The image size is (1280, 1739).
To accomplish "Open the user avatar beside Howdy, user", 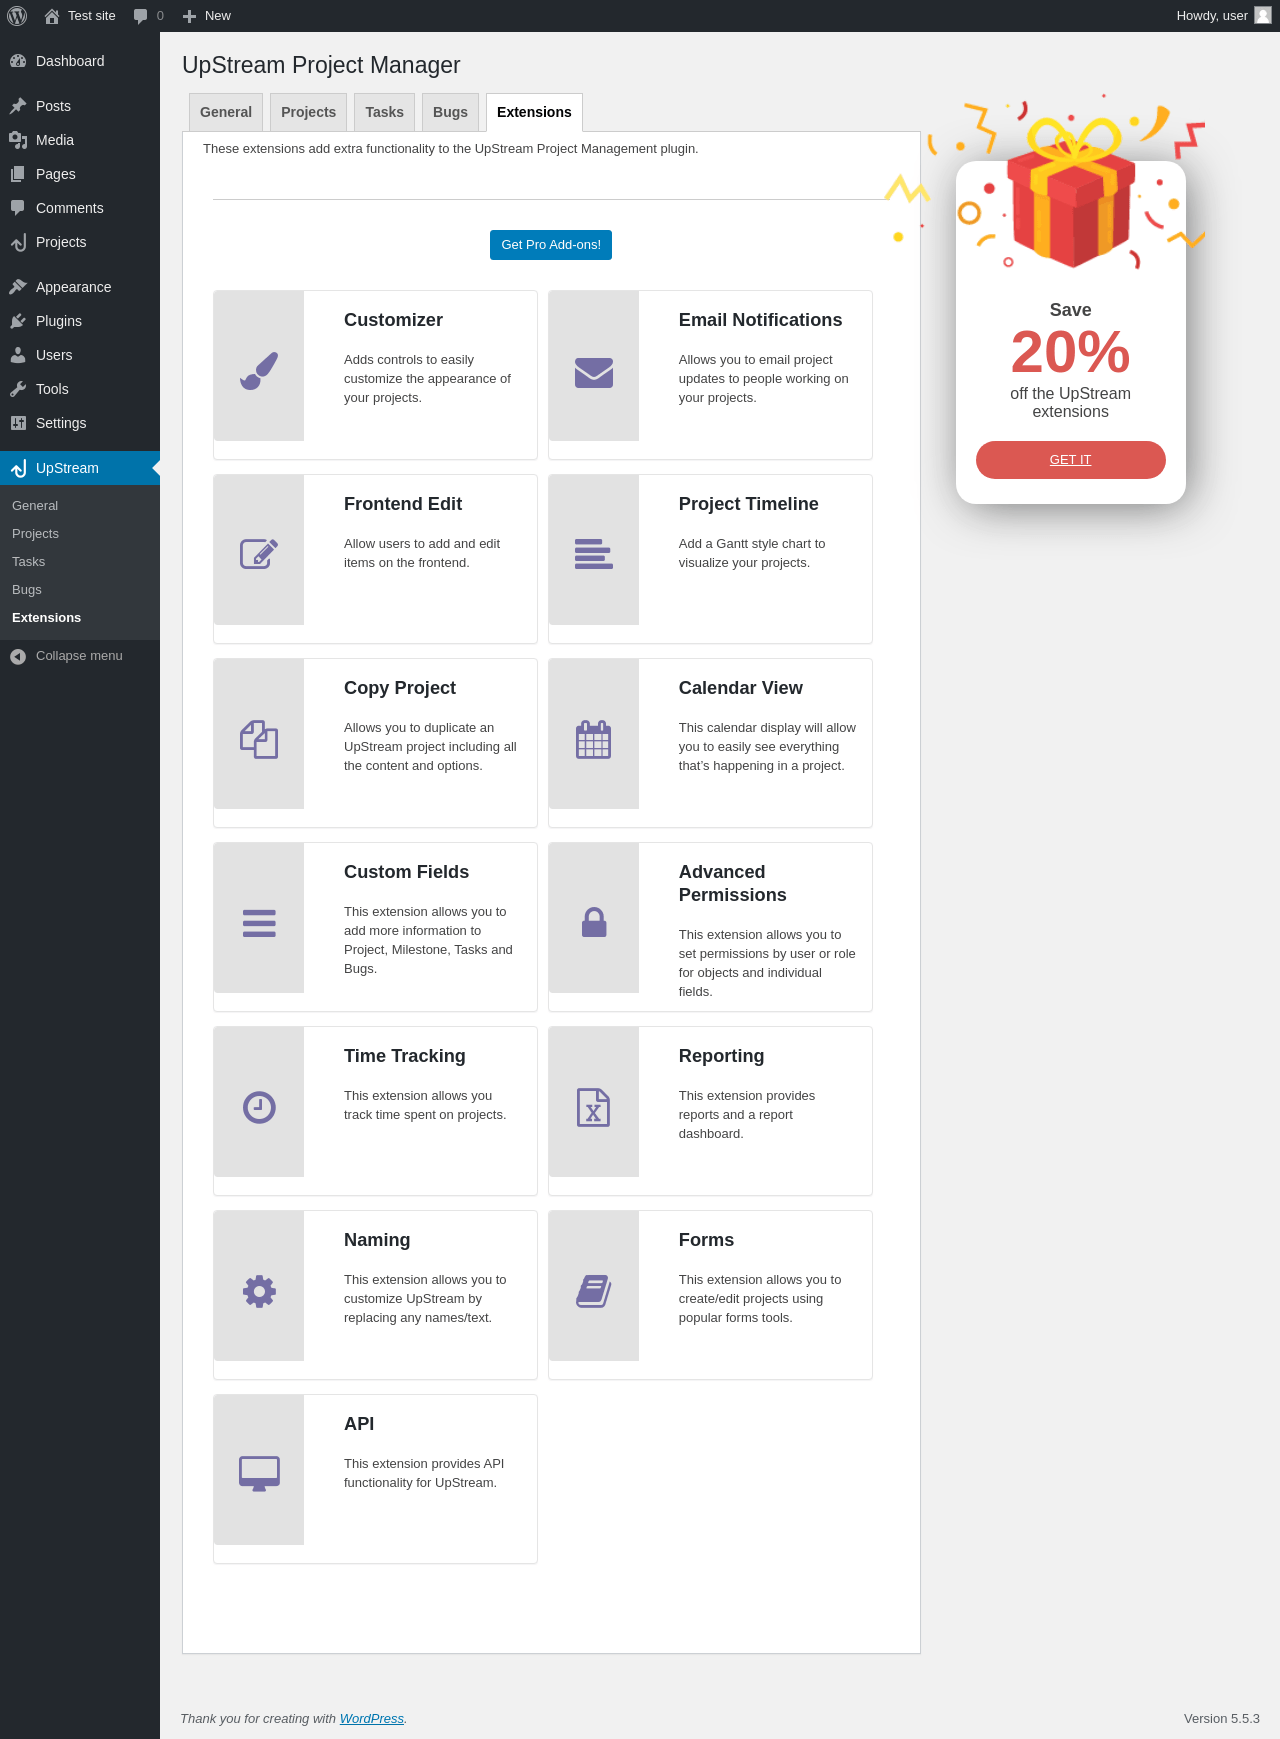I will tap(1263, 15).
